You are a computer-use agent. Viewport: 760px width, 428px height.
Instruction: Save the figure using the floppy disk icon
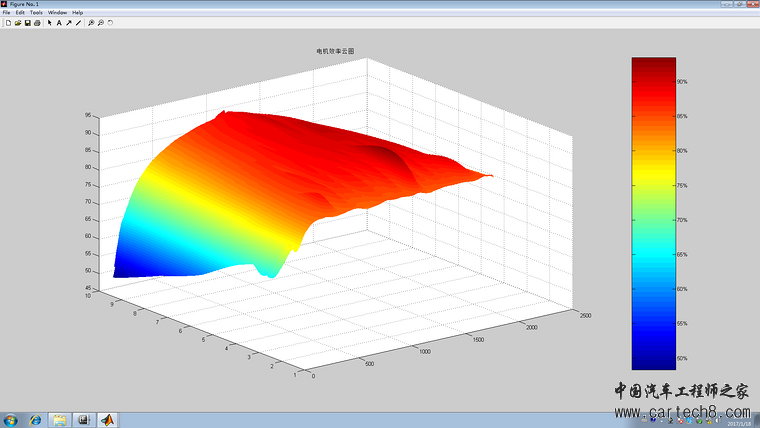pyautogui.click(x=28, y=22)
